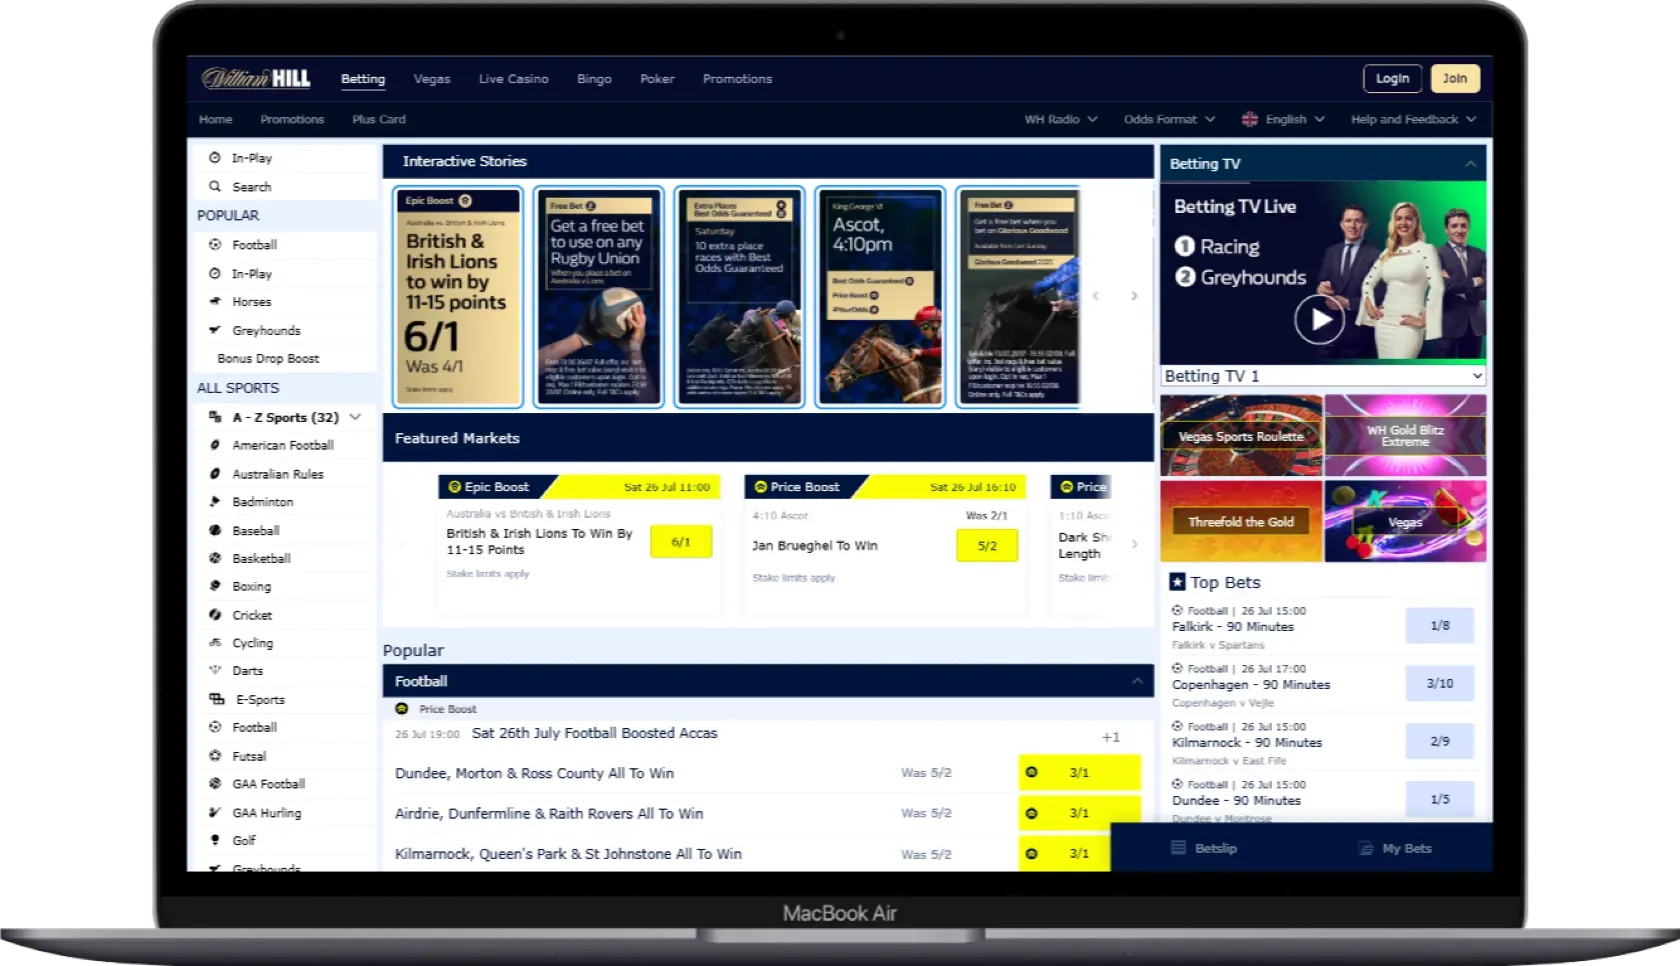Screen dimensions: 1680x966
Task: Click the Futsal icon in sports list
Action: (214, 756)
